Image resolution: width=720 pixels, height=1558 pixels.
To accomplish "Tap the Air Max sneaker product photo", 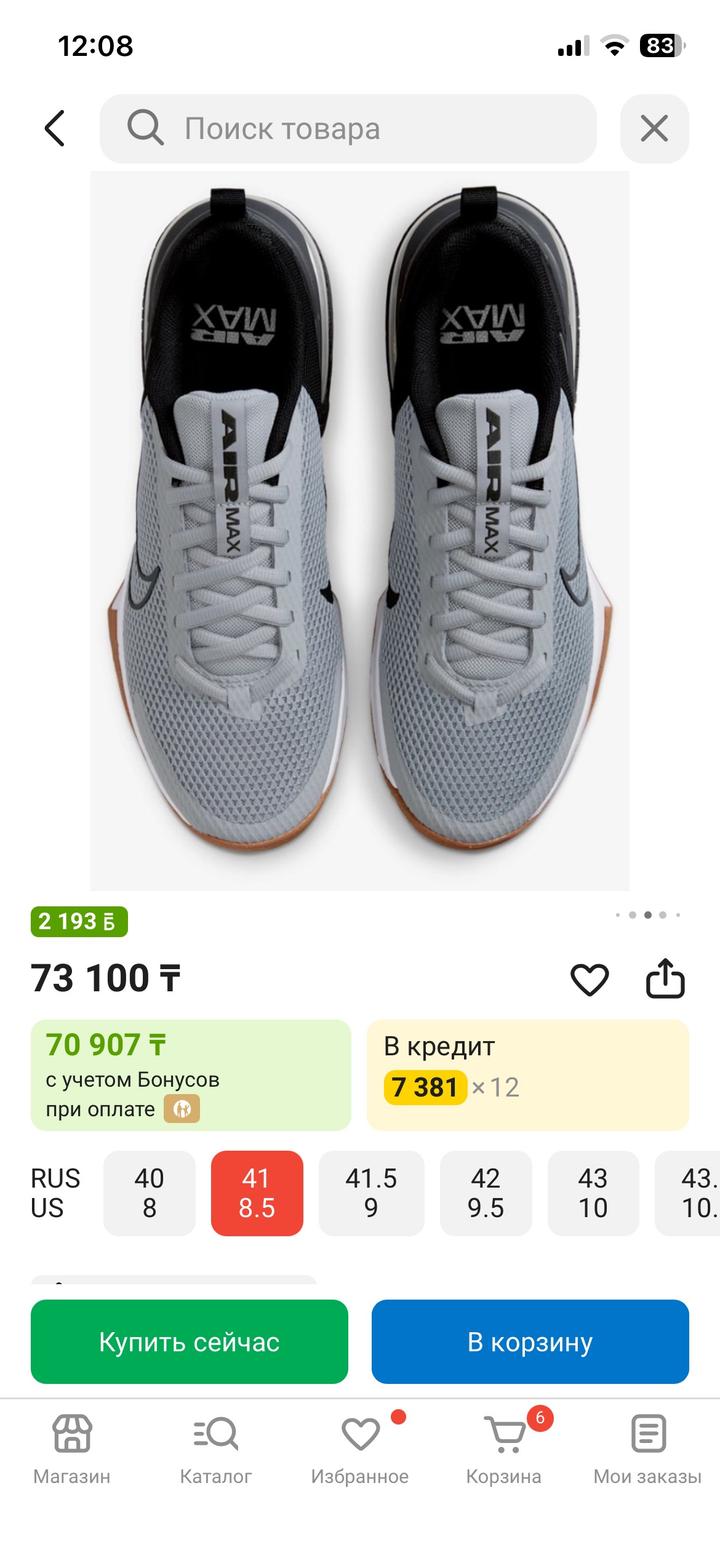I will pos(360,530).
